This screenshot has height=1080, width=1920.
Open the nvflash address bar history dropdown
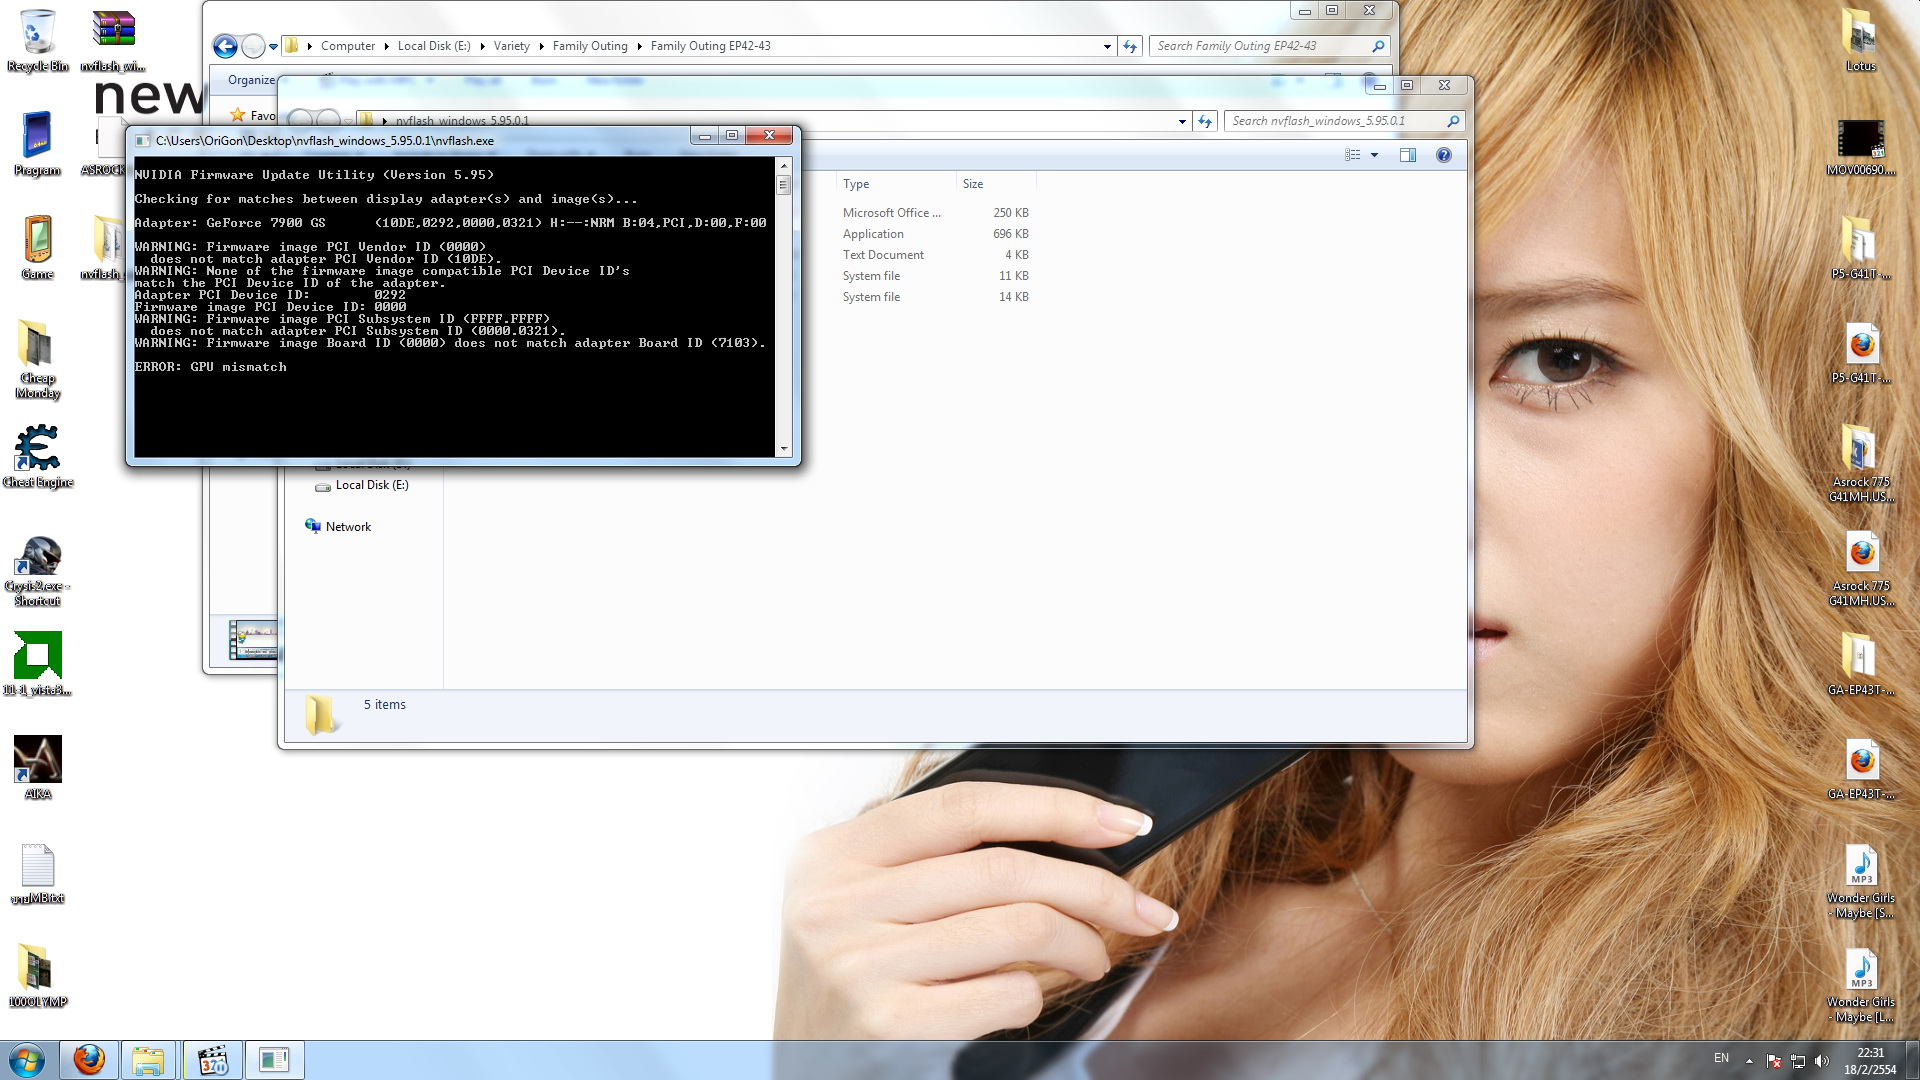pyautogui.click(x=1182, y=121)
